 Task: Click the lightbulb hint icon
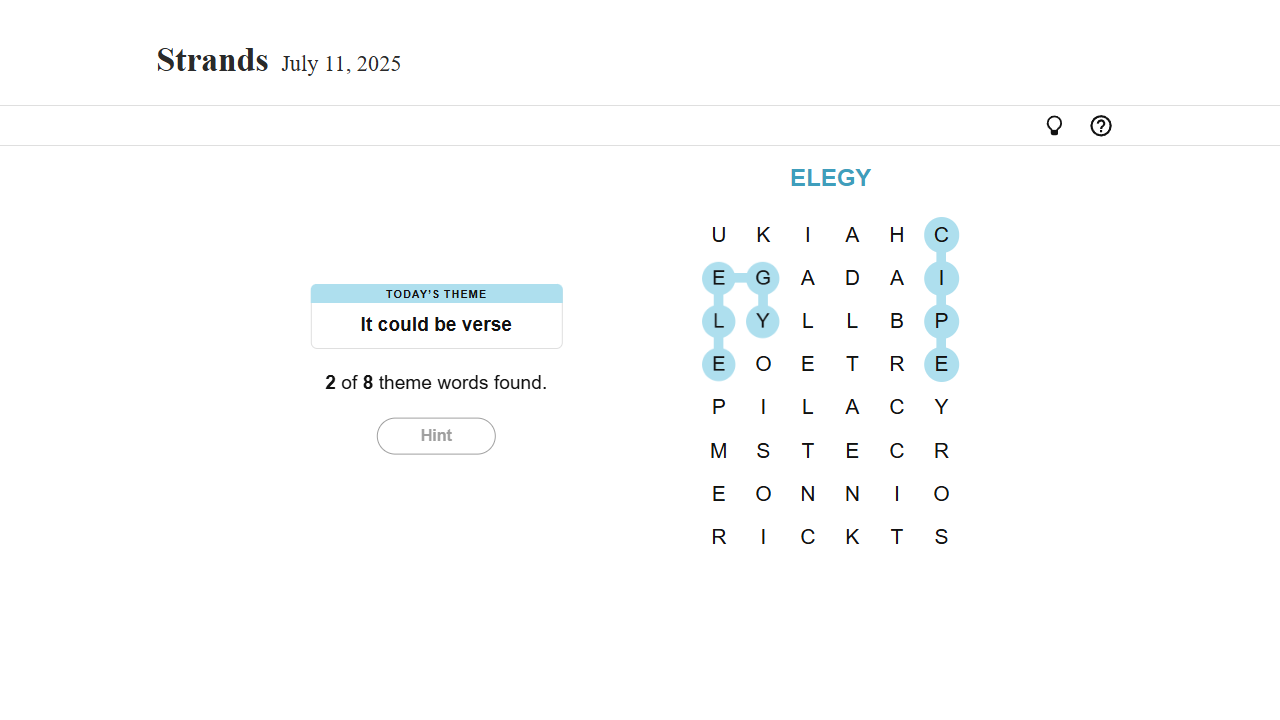pyautogui.click(x=1054, y=126)
